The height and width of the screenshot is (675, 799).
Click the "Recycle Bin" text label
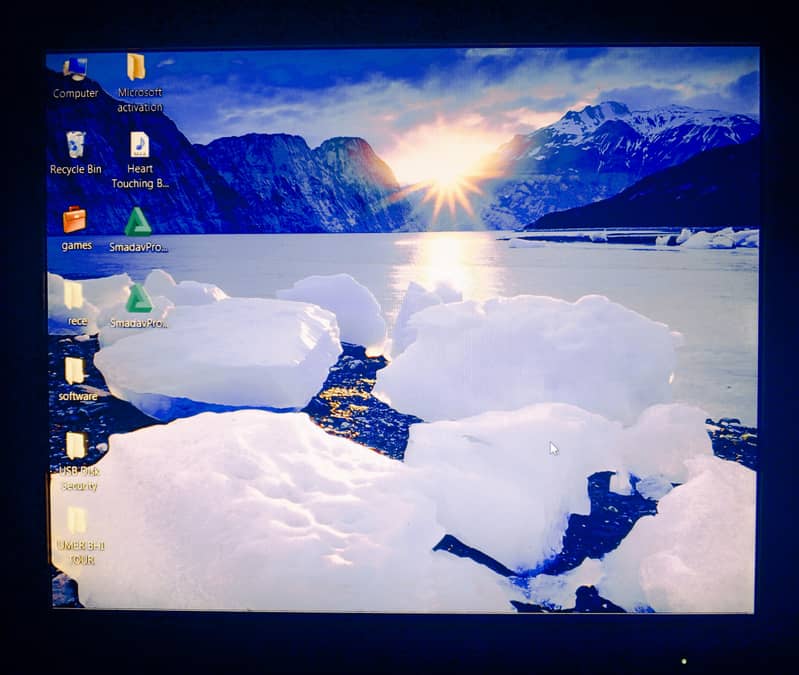tap(76, 170)
